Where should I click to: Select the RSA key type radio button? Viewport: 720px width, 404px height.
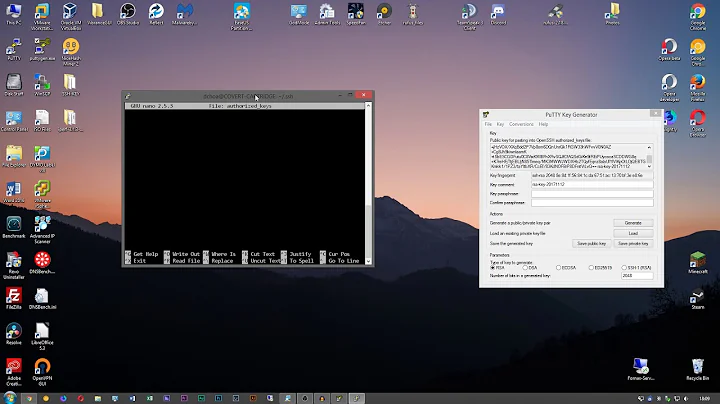492,267
